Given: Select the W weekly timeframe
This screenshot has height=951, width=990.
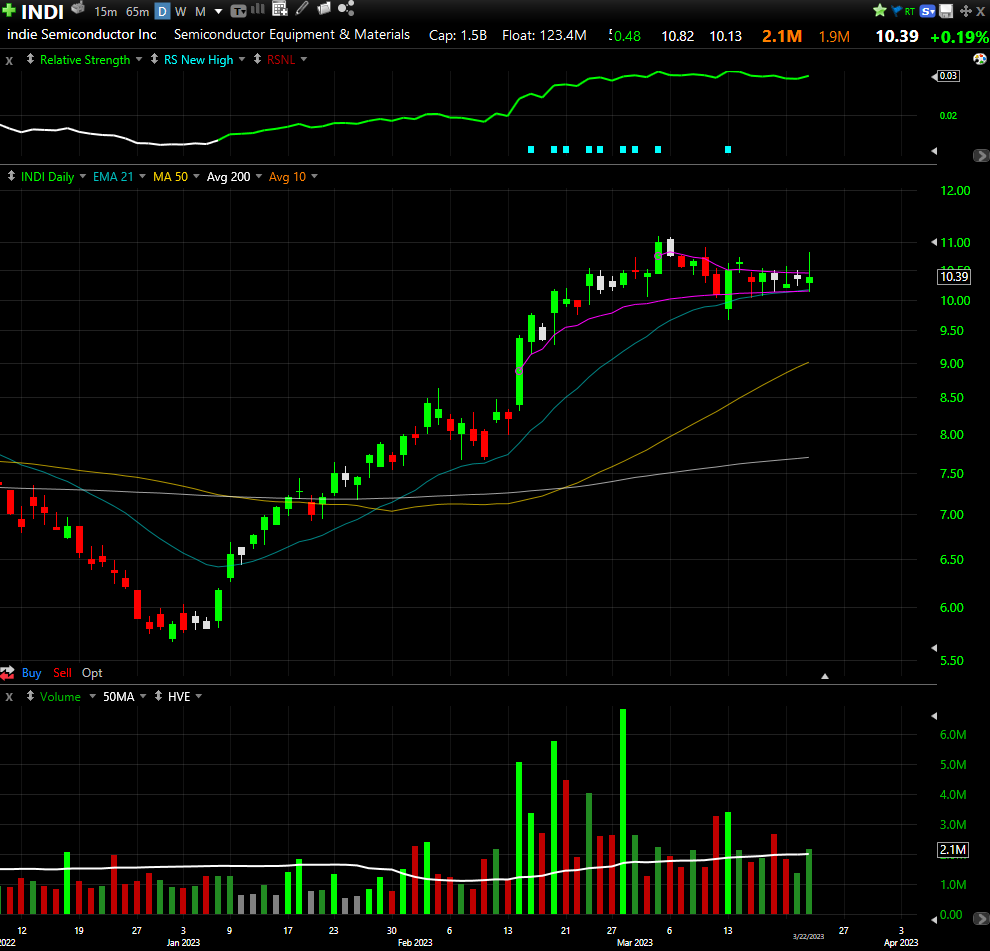Looking at the screenshot, I should pos(181,11).
